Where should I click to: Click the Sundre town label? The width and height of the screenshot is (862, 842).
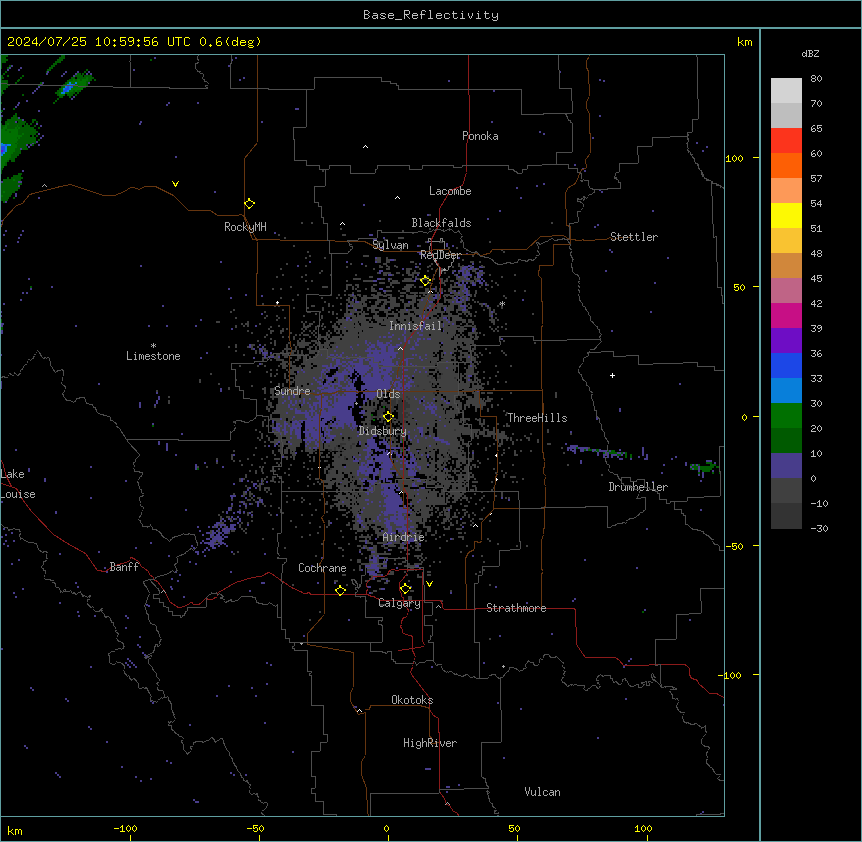tap(292, 391)
